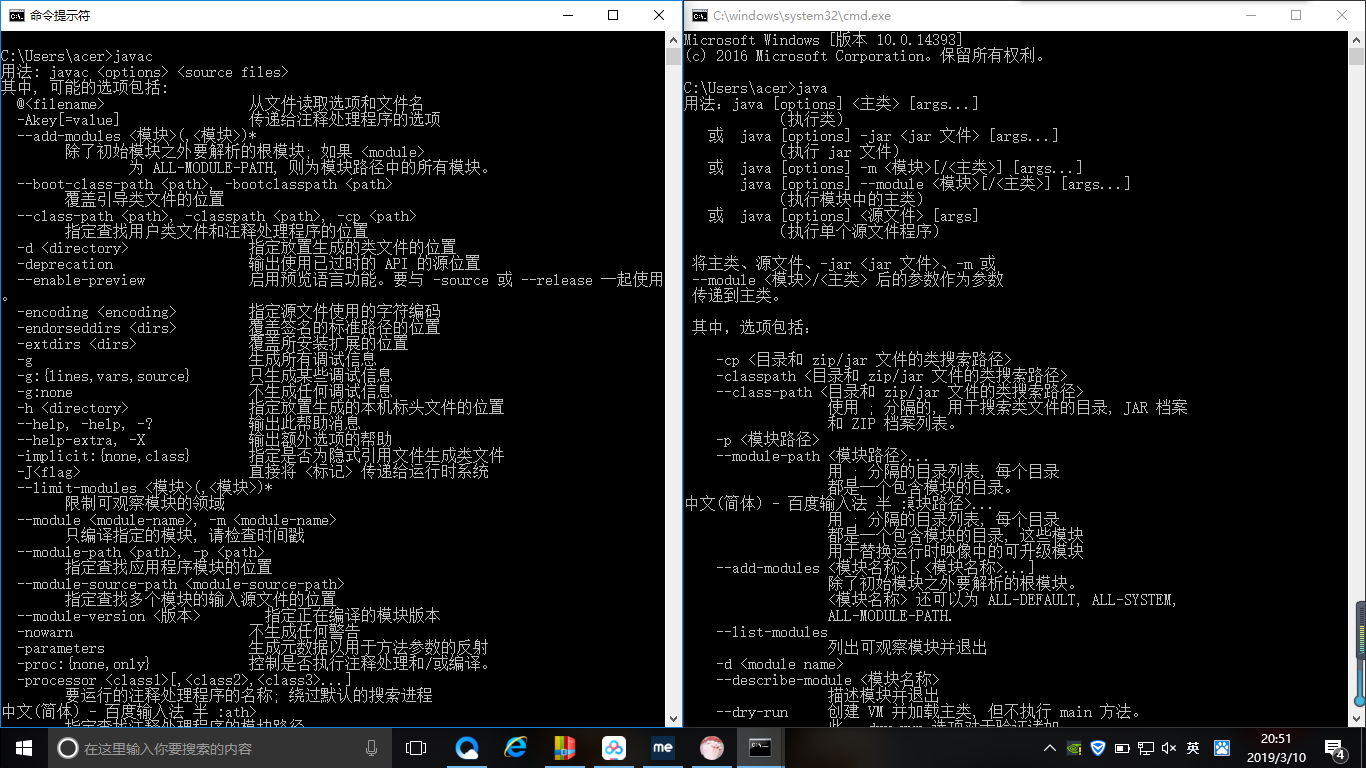Click the "-deprecation" option text
The width and height of the screenshot is (1366, 768).
tap(65, 265)
